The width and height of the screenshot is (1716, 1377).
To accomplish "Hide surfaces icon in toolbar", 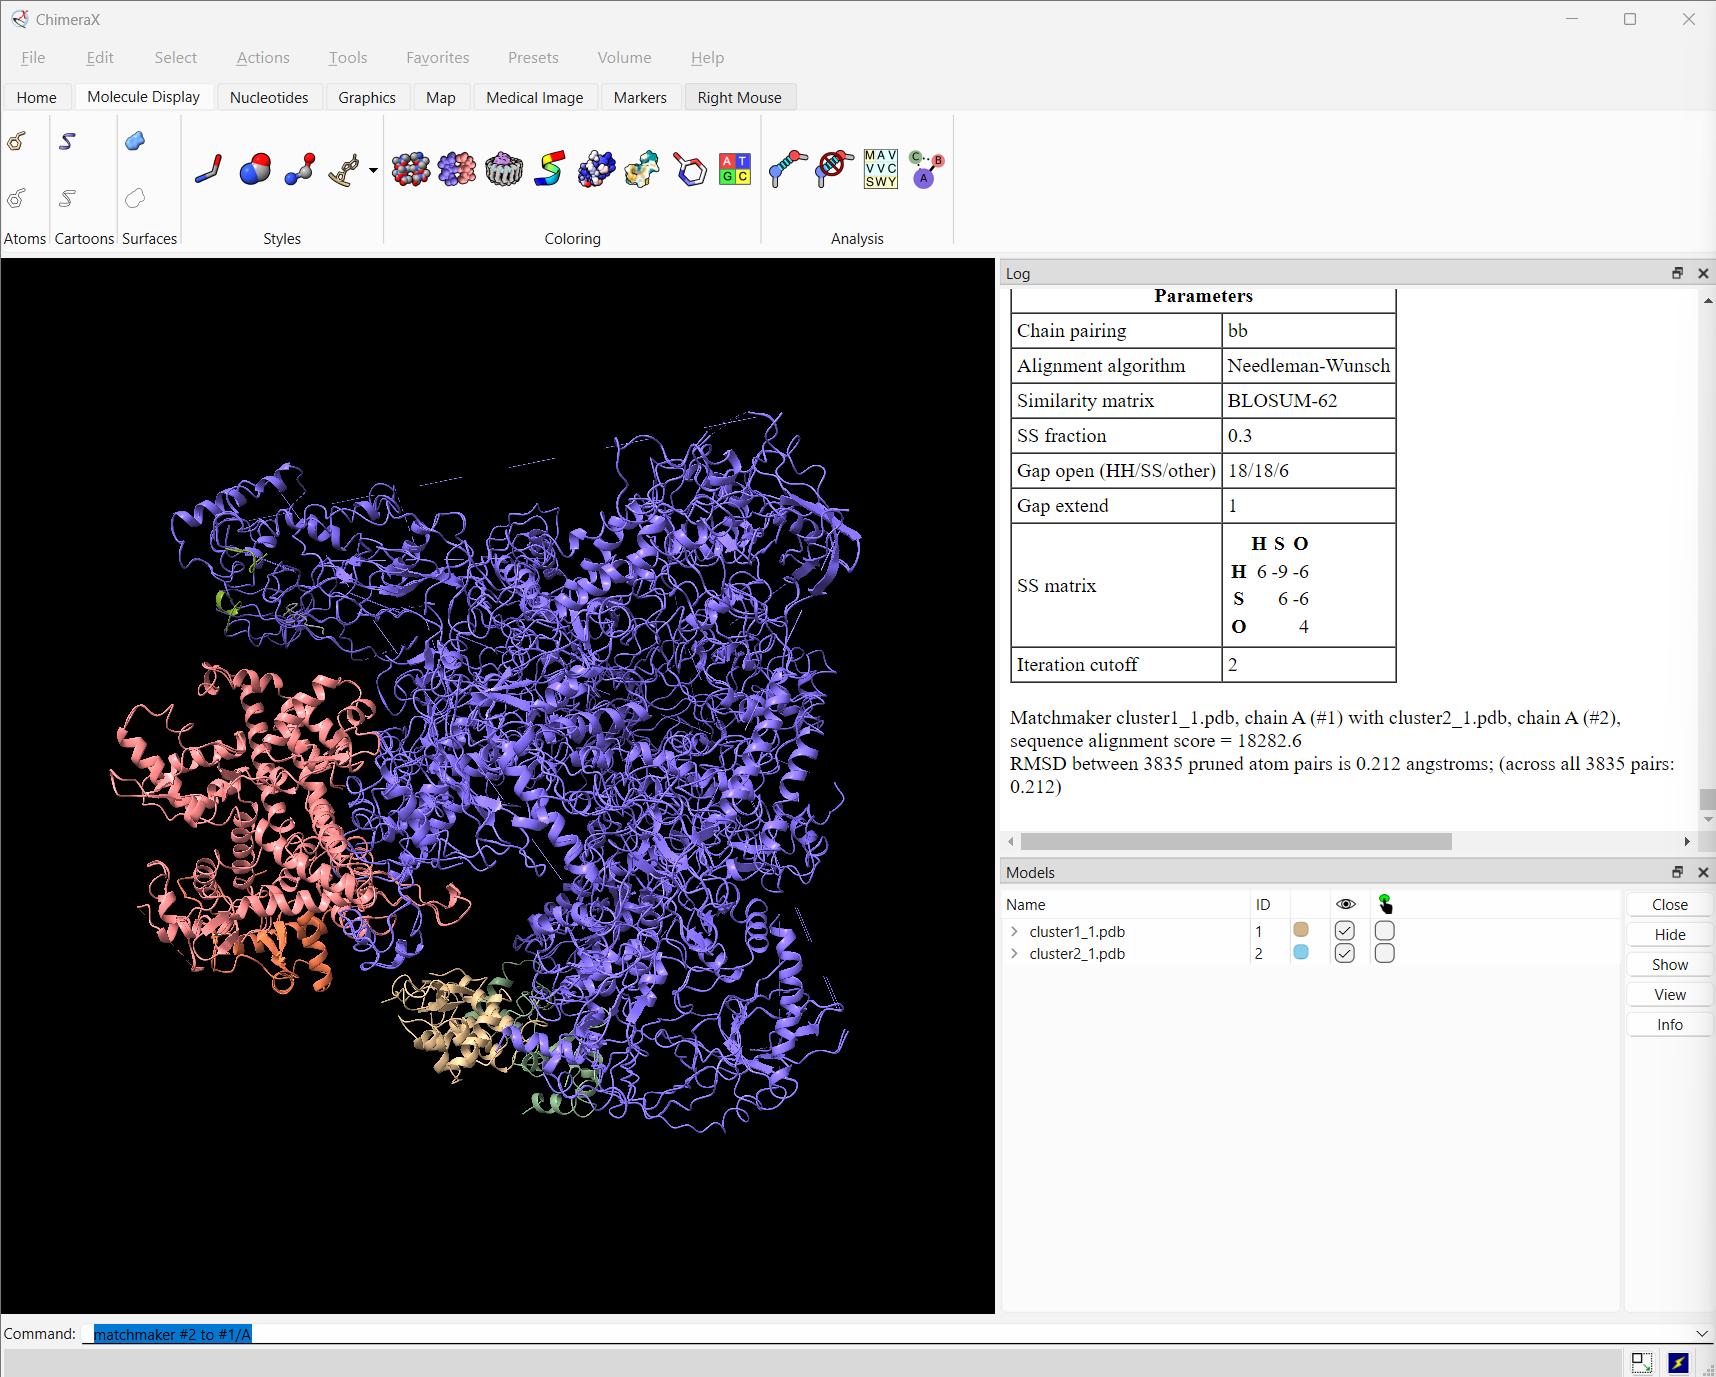I will (x=135, y=198).
